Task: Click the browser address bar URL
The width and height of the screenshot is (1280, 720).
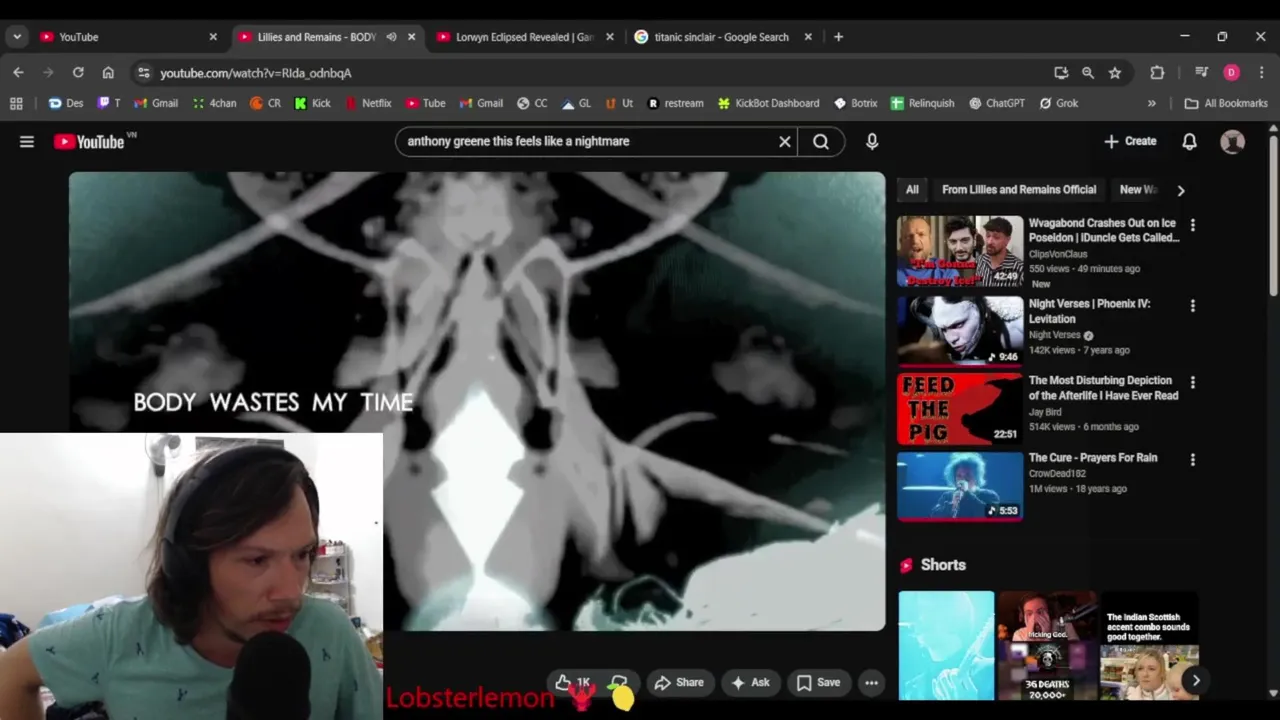Action: tap(256, 73)
